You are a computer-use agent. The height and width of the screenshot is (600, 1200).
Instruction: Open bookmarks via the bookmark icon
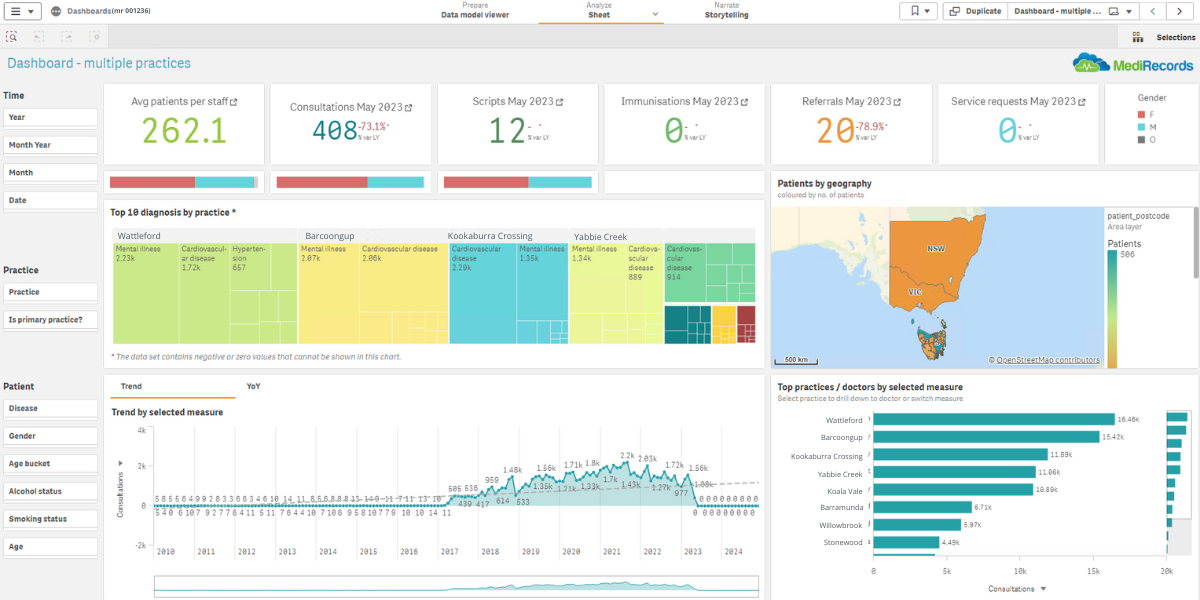[912, 11]
